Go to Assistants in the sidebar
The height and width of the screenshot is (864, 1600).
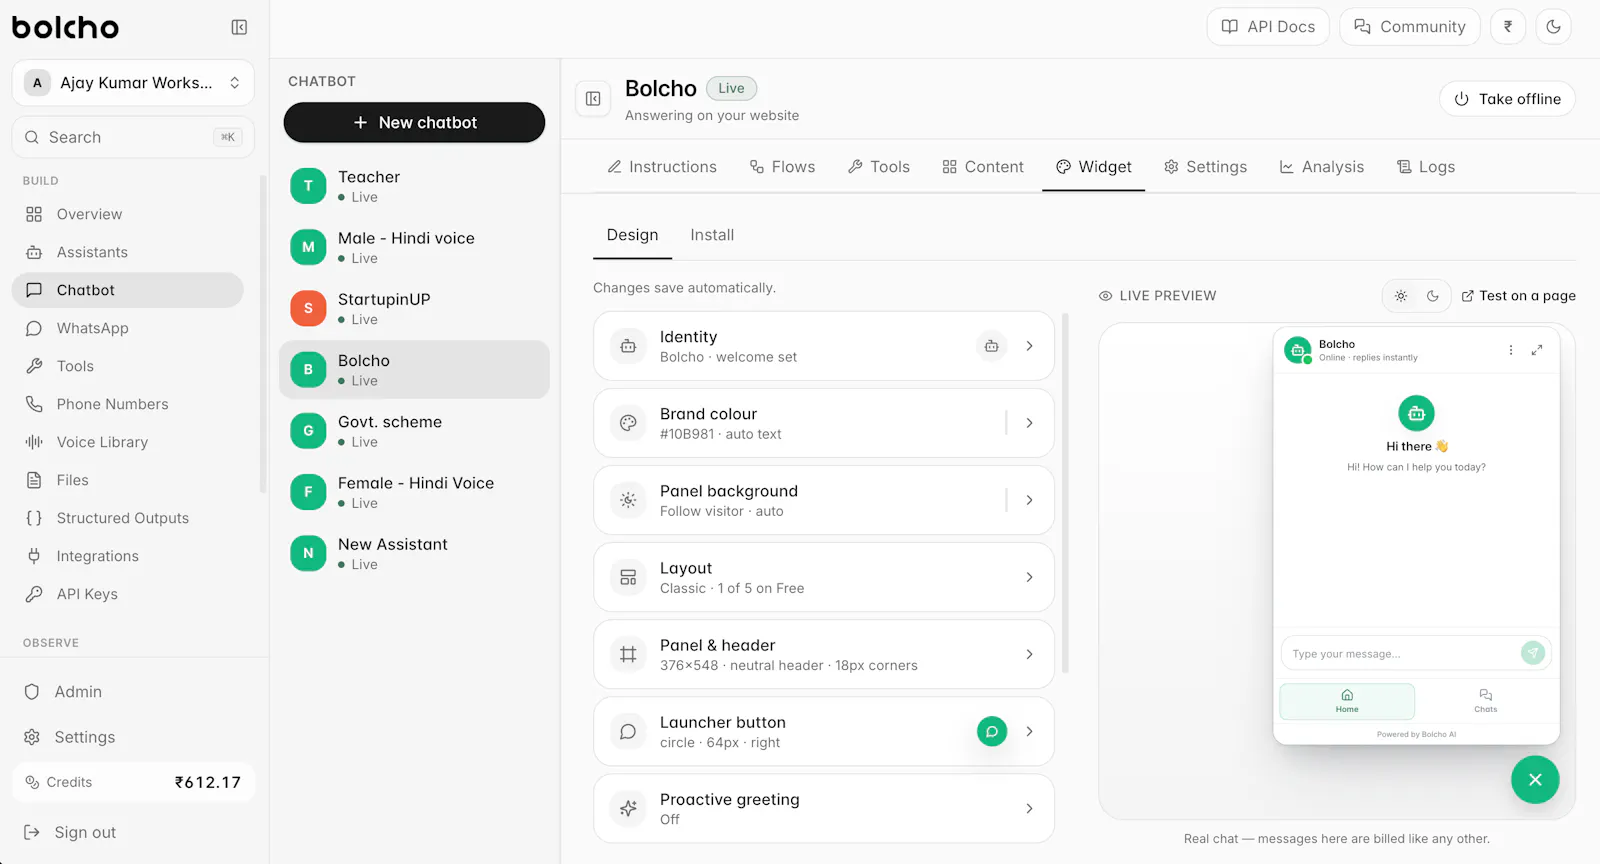click(127, 252)
